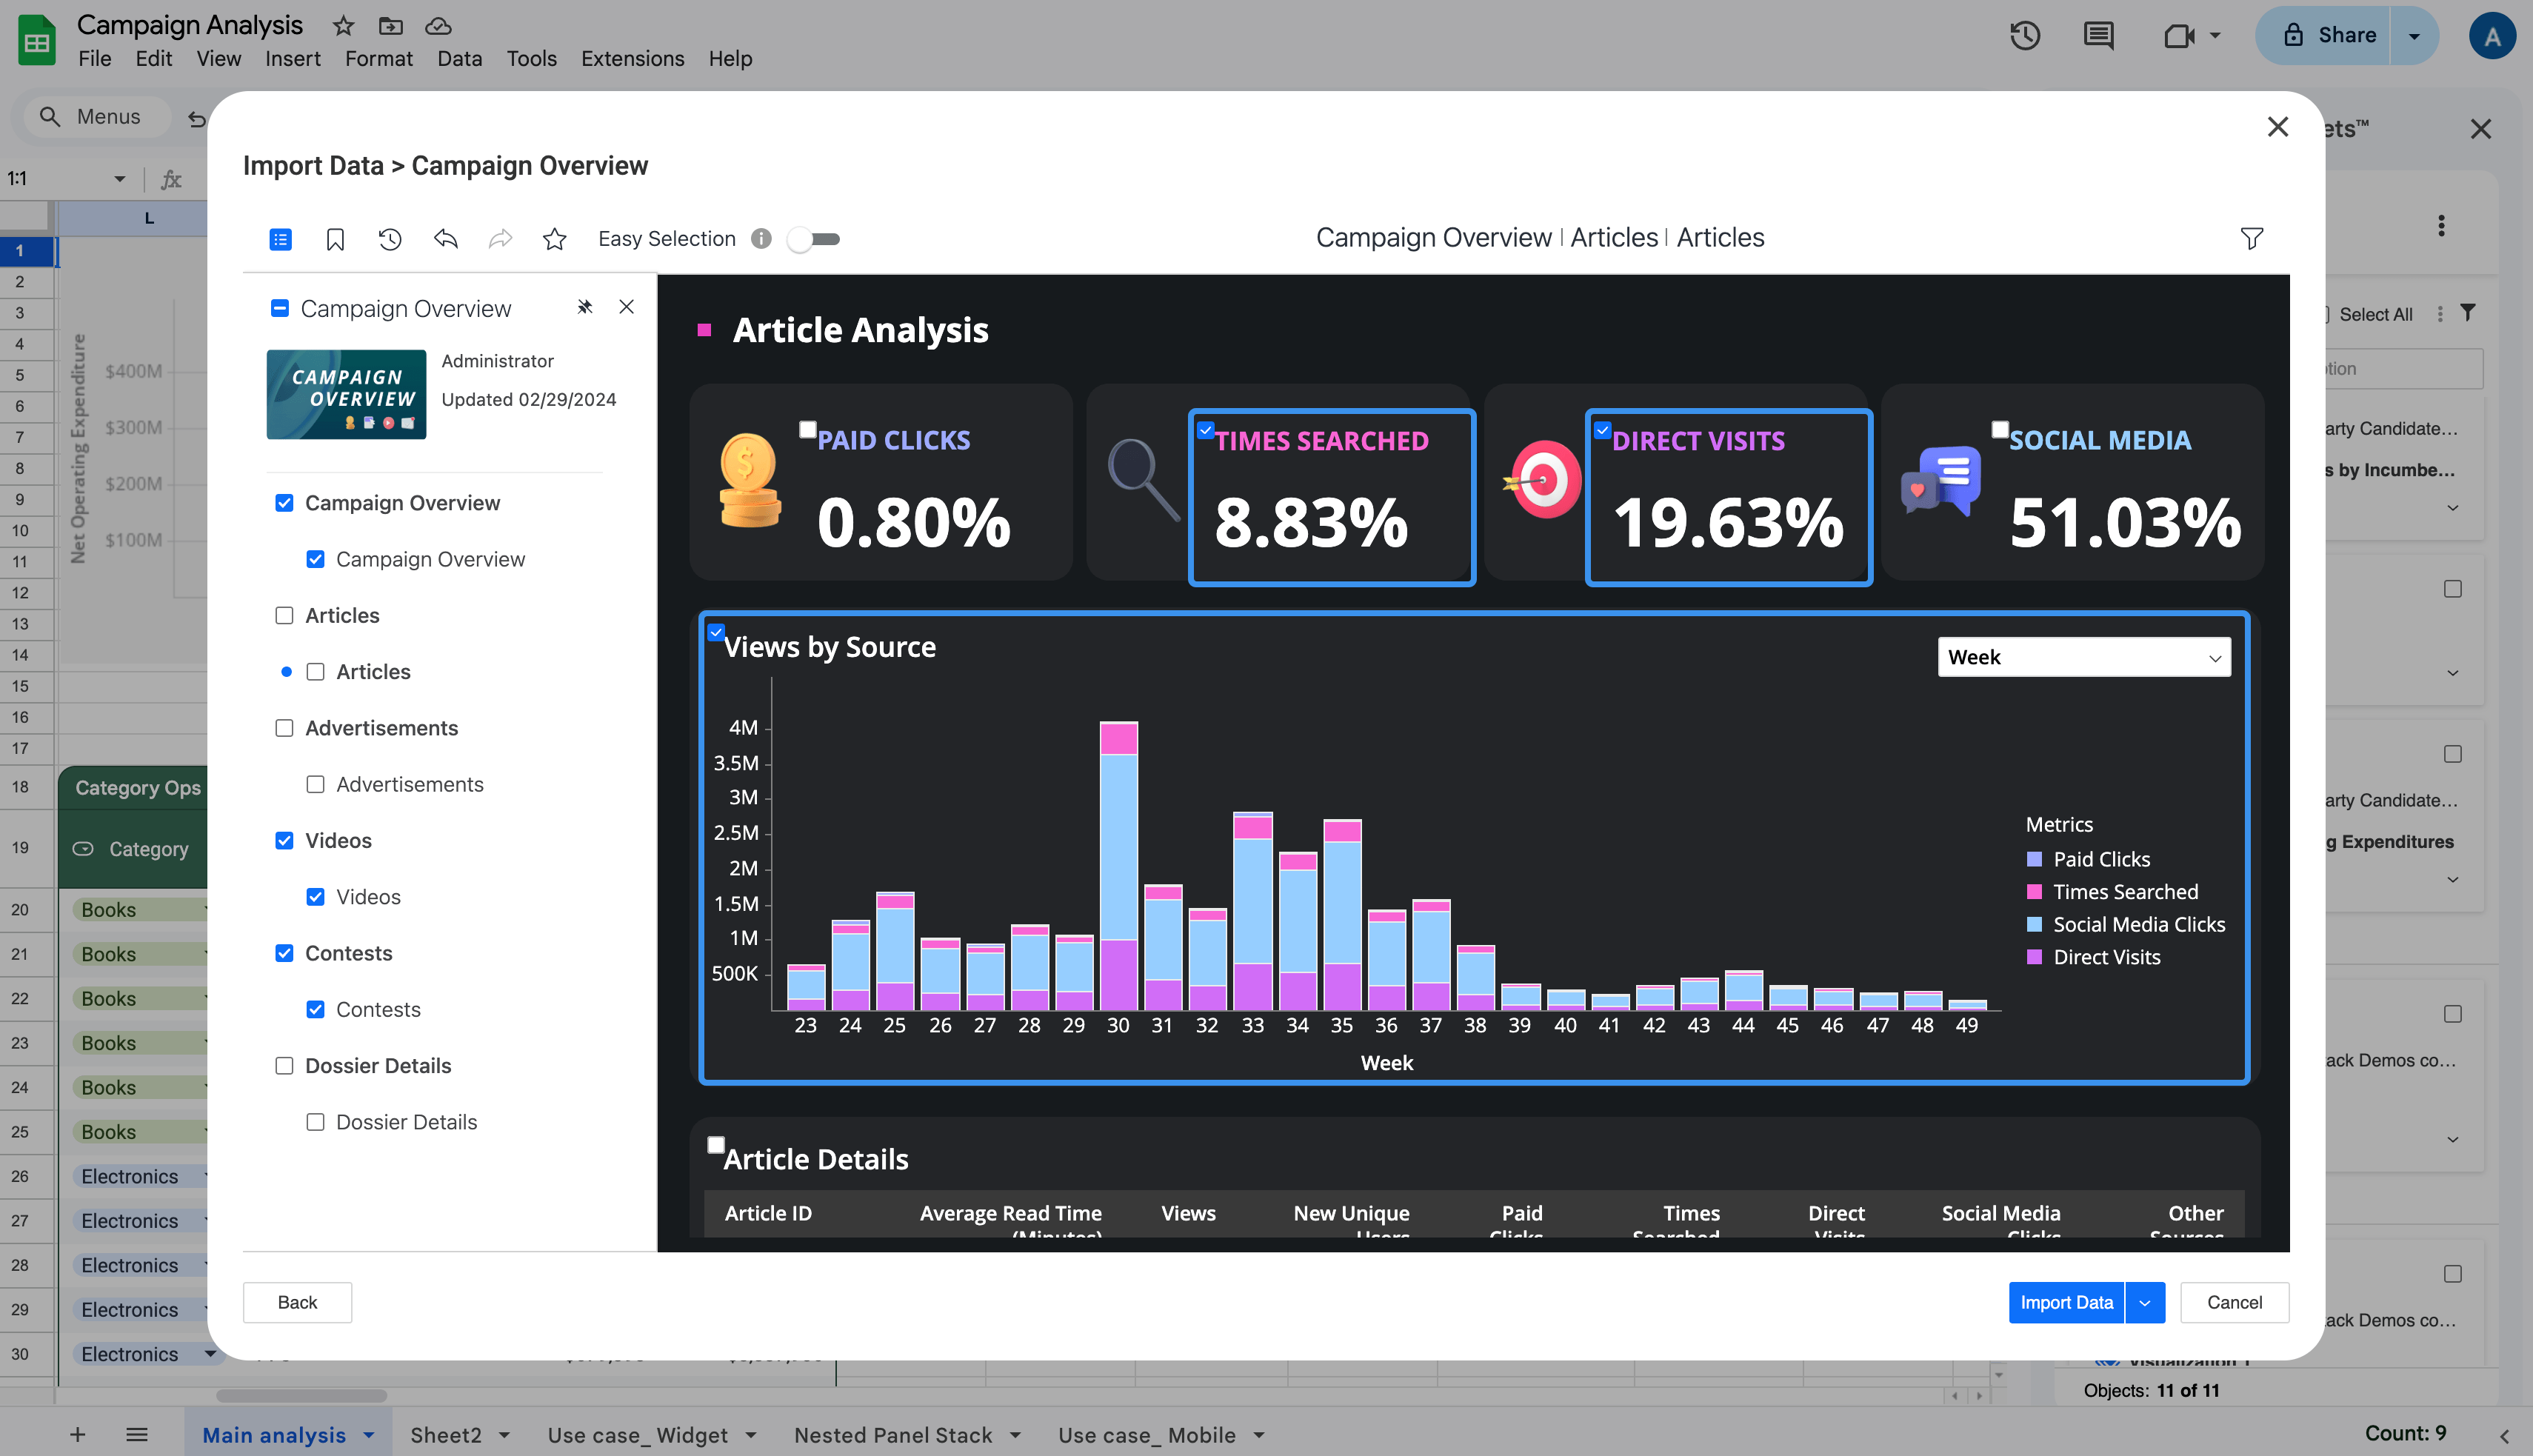Screen dimensions: 2533x1456
Task: Unpin the Campaign Overview panel
Action: point(585,307)
